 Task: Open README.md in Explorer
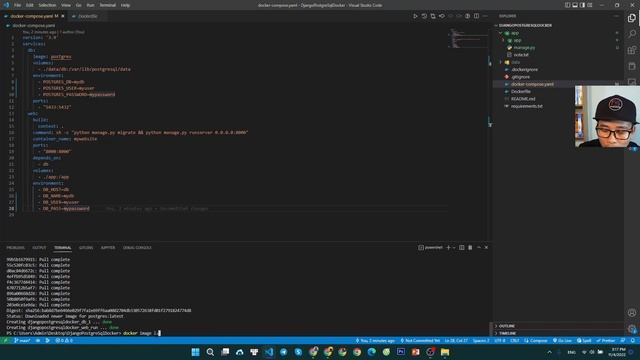(x=523, y=99)
